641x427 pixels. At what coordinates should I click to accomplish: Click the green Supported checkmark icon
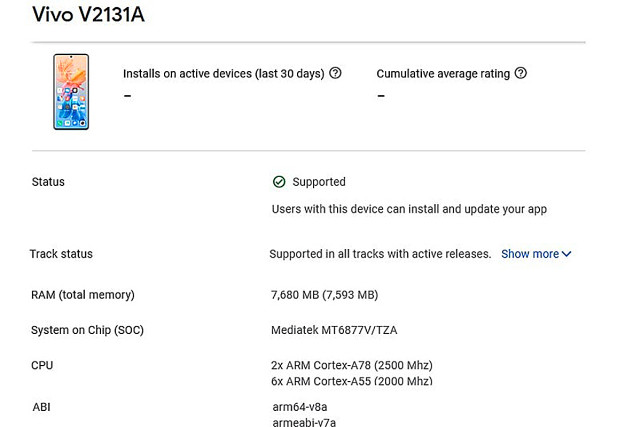point(279,182)
